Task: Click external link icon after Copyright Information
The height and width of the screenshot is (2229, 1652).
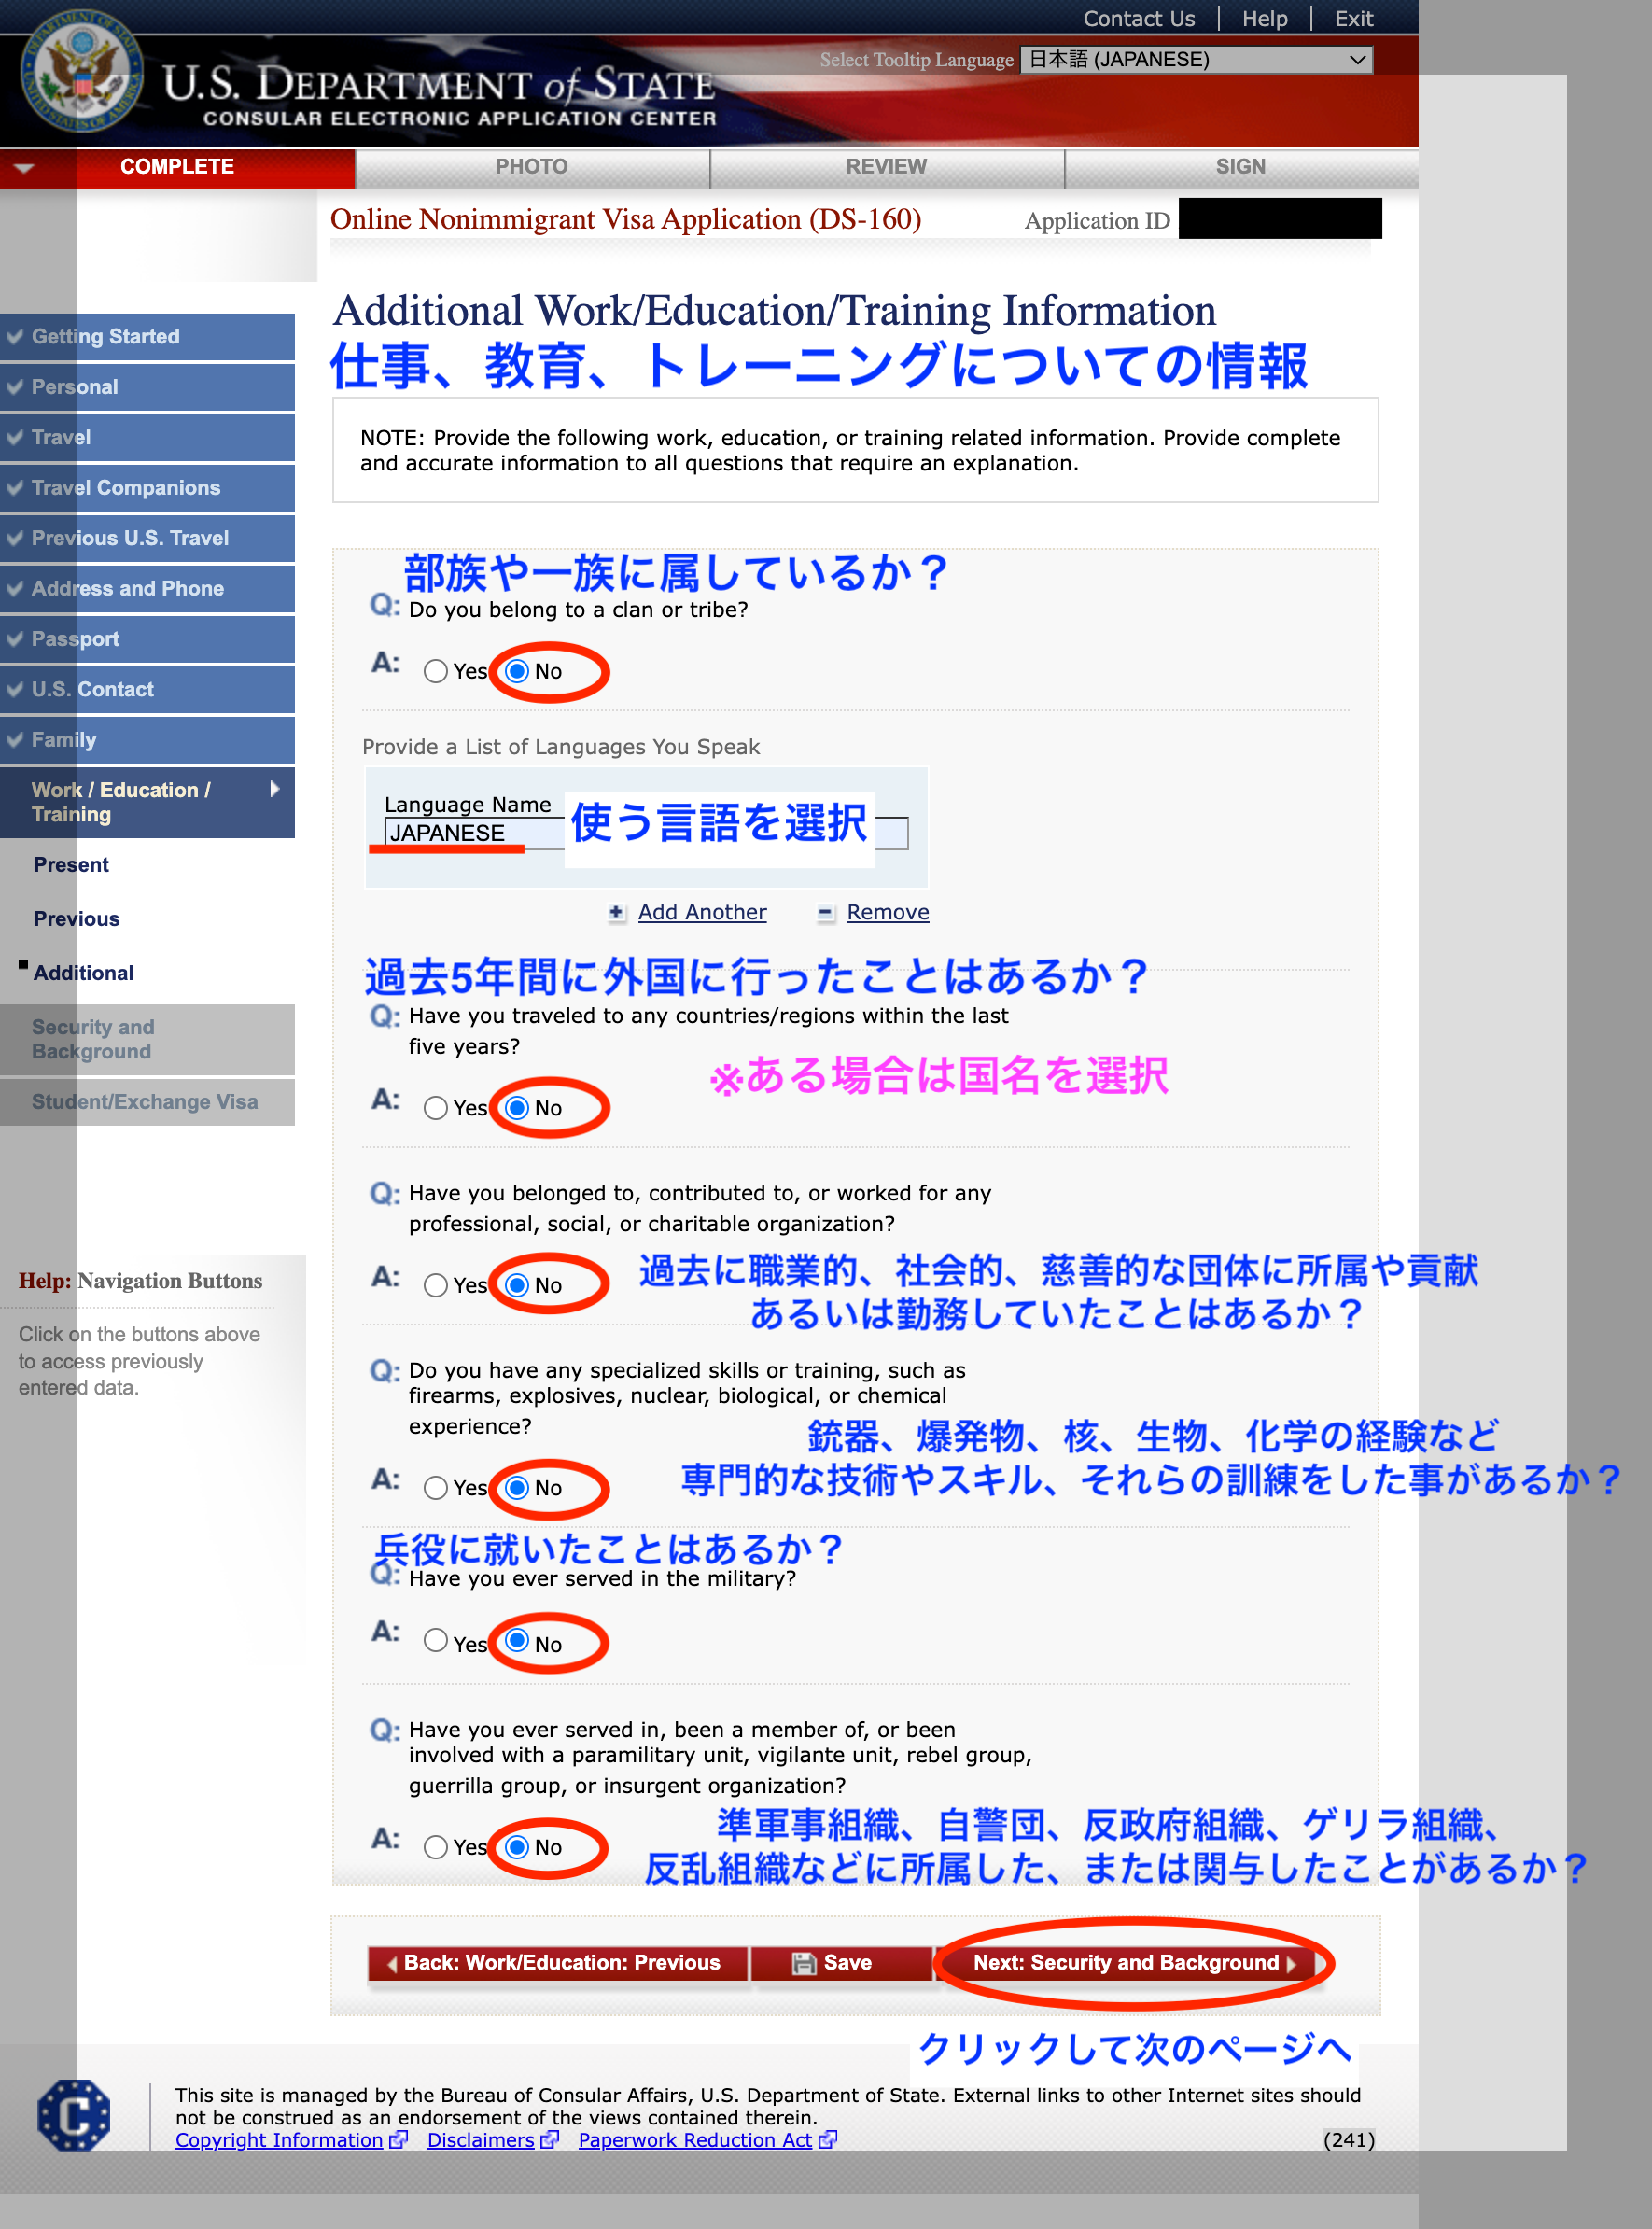Action: pyautogui.click(x=399, y=2140)
